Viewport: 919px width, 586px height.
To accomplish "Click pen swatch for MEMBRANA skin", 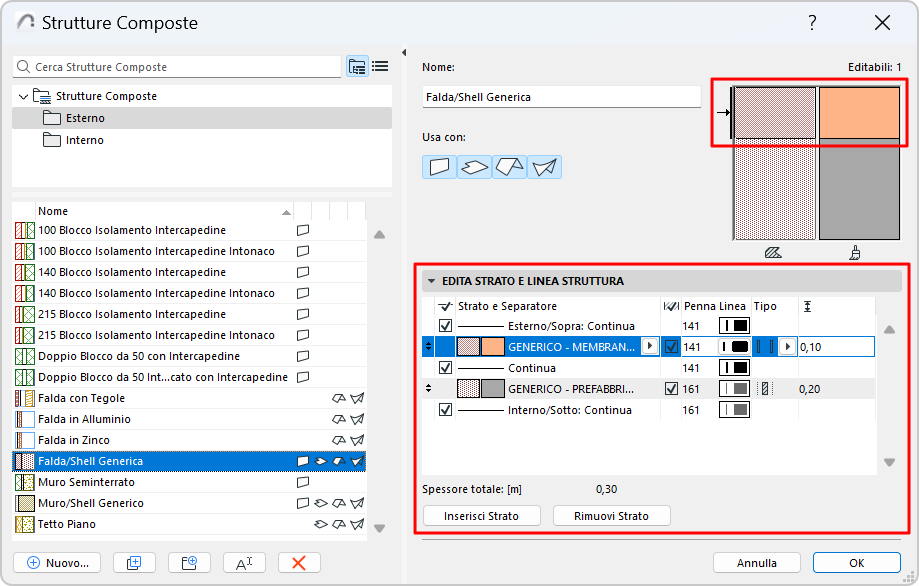I will (734, 347).
